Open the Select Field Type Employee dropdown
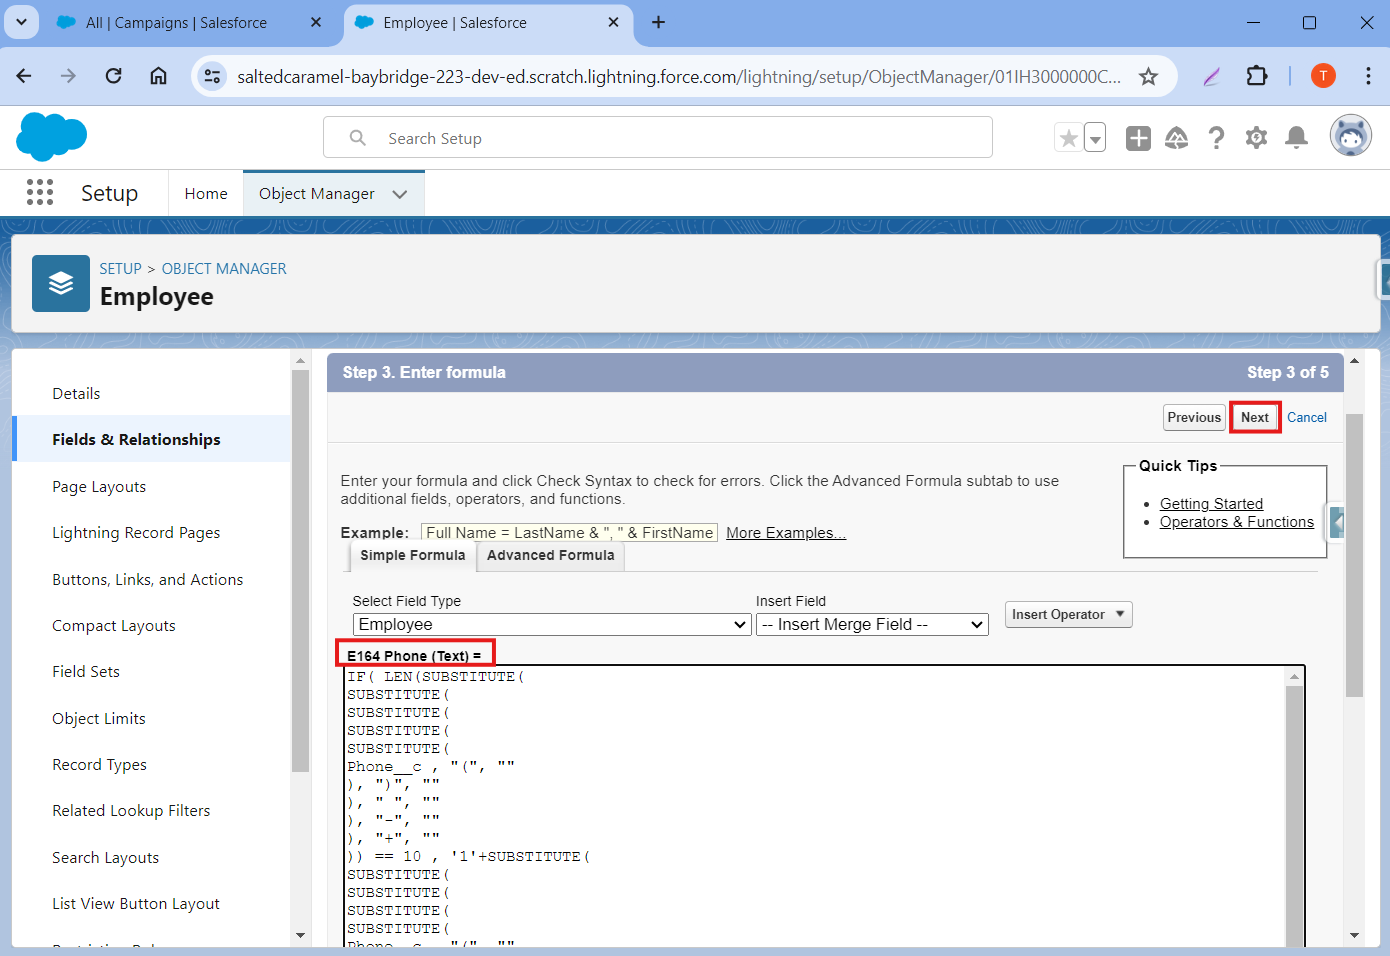Viewport: 1390px width, 956px height. pos(552,625)
